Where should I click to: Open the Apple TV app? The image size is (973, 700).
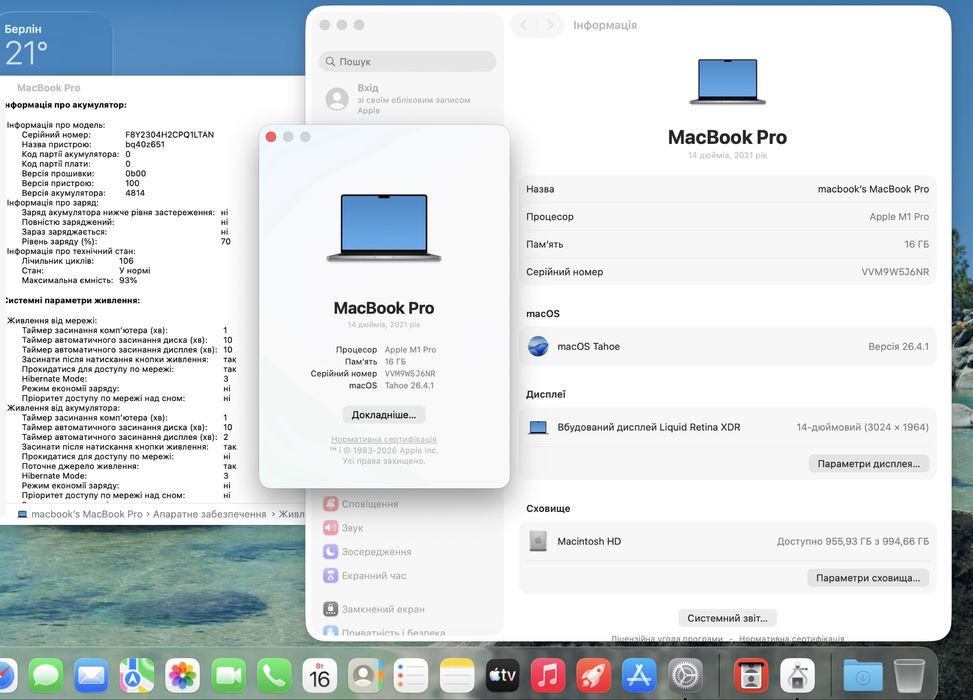coord(502,675)
